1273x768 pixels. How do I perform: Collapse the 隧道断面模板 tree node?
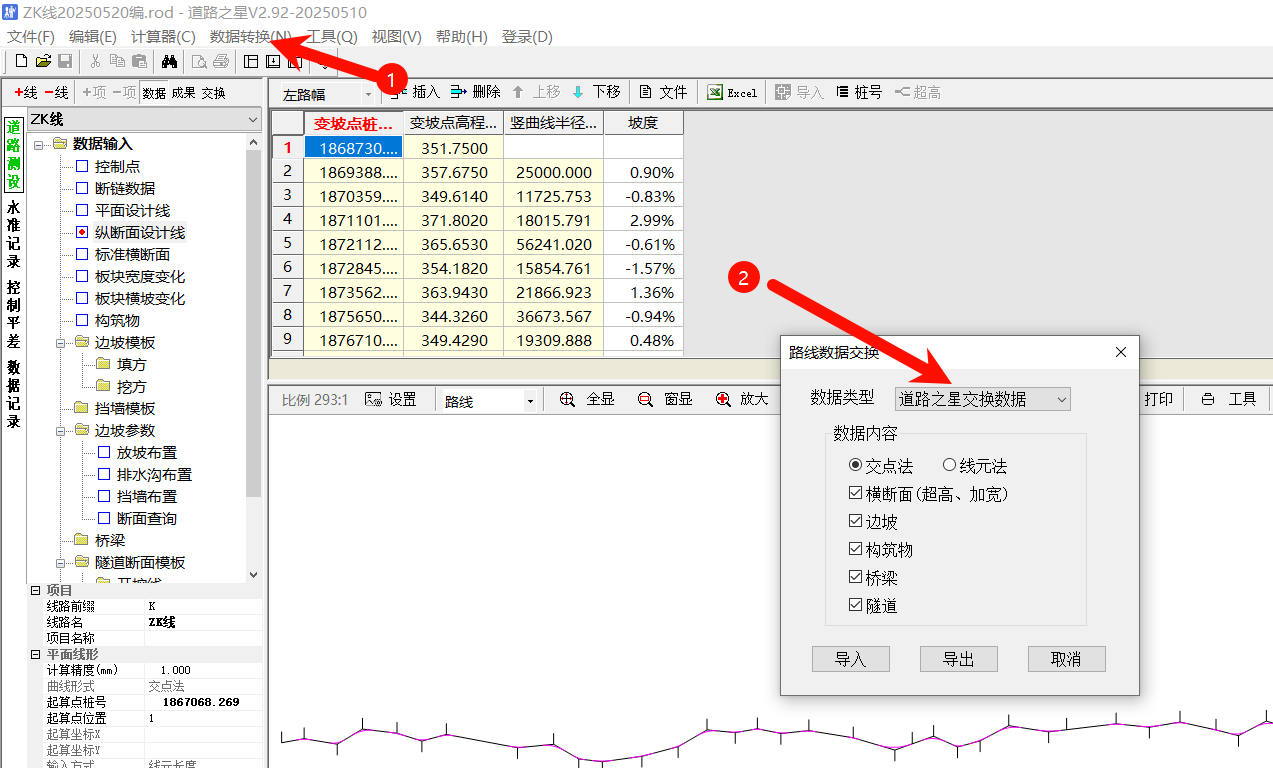click(61, 563)
